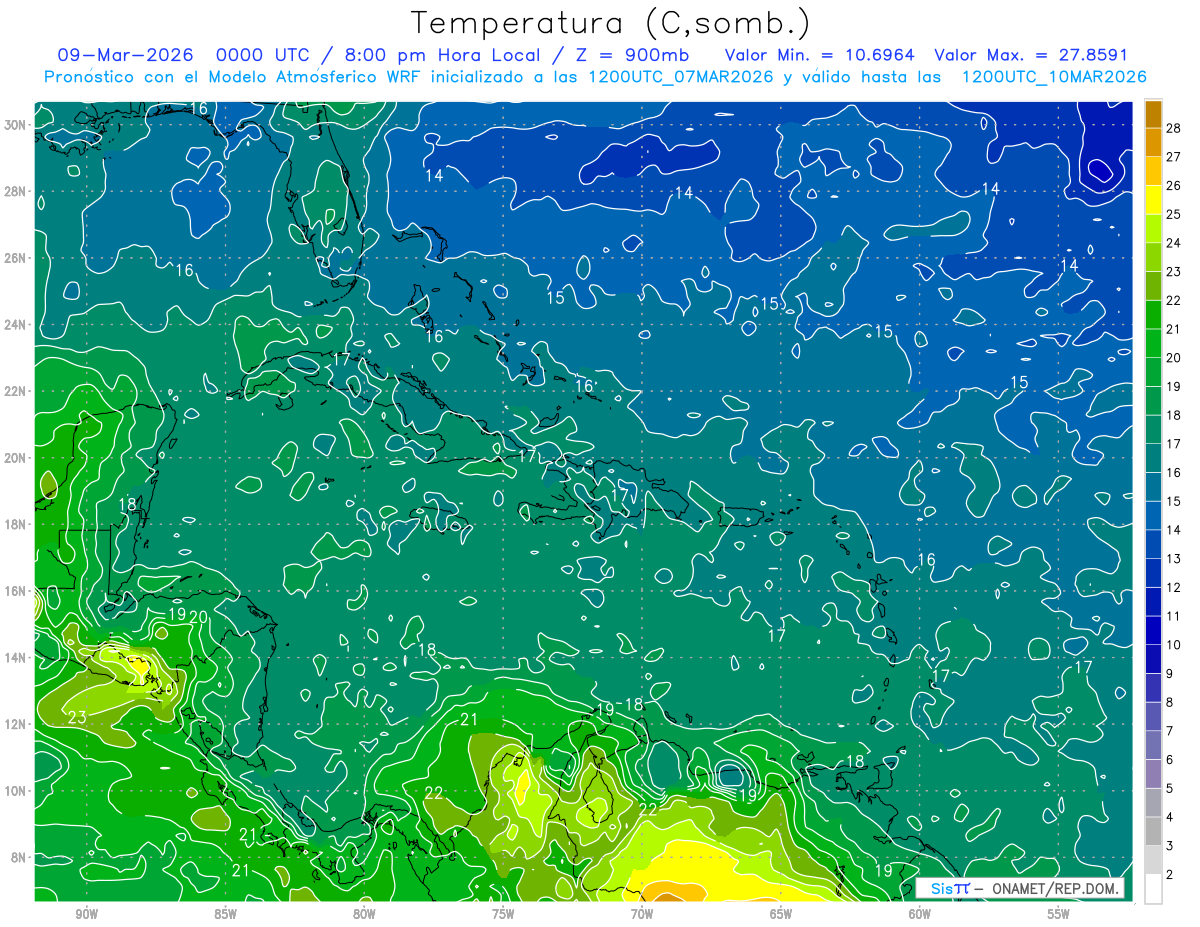
Task: Click the '24N' latitude label
Action: [16, 325]
